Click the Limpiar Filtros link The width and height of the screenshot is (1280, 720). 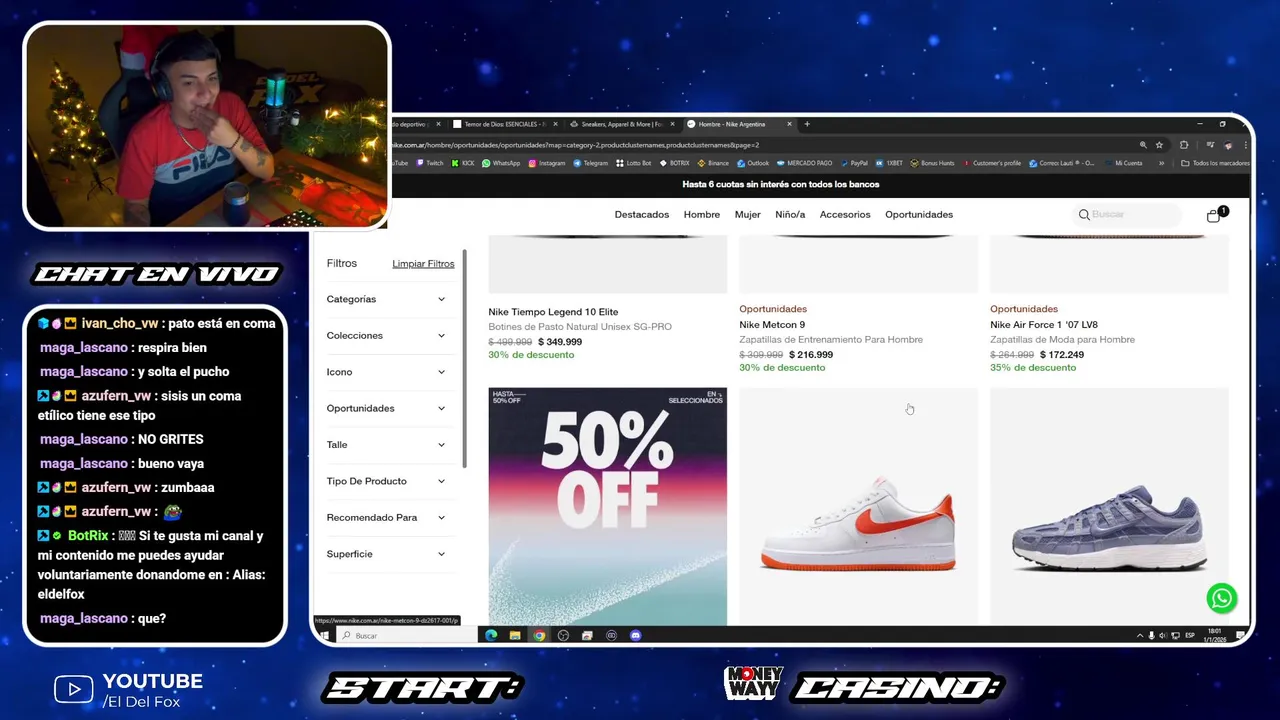tap(423, 264)
